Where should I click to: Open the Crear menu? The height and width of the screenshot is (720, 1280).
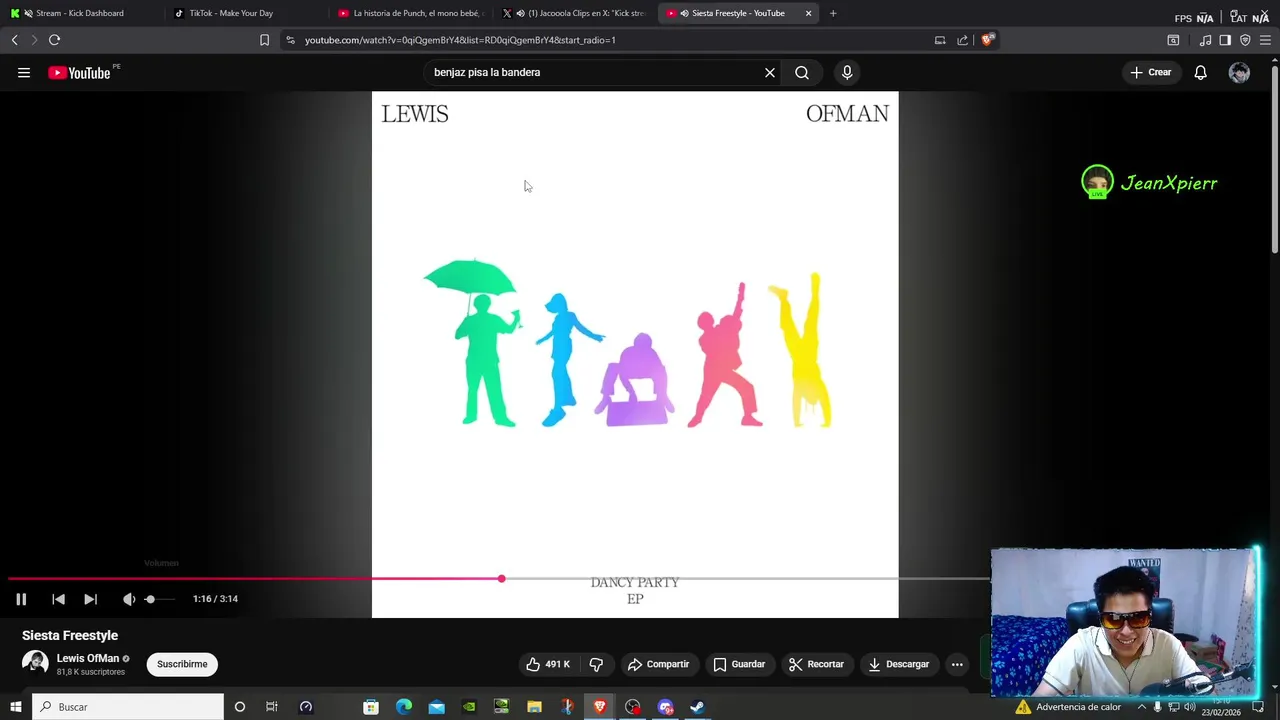[1150, 72]
